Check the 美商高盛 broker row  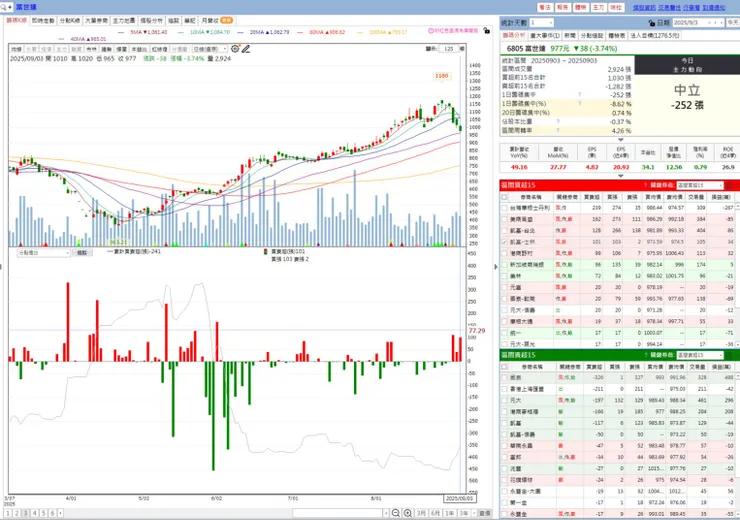(x=505, y=219)
